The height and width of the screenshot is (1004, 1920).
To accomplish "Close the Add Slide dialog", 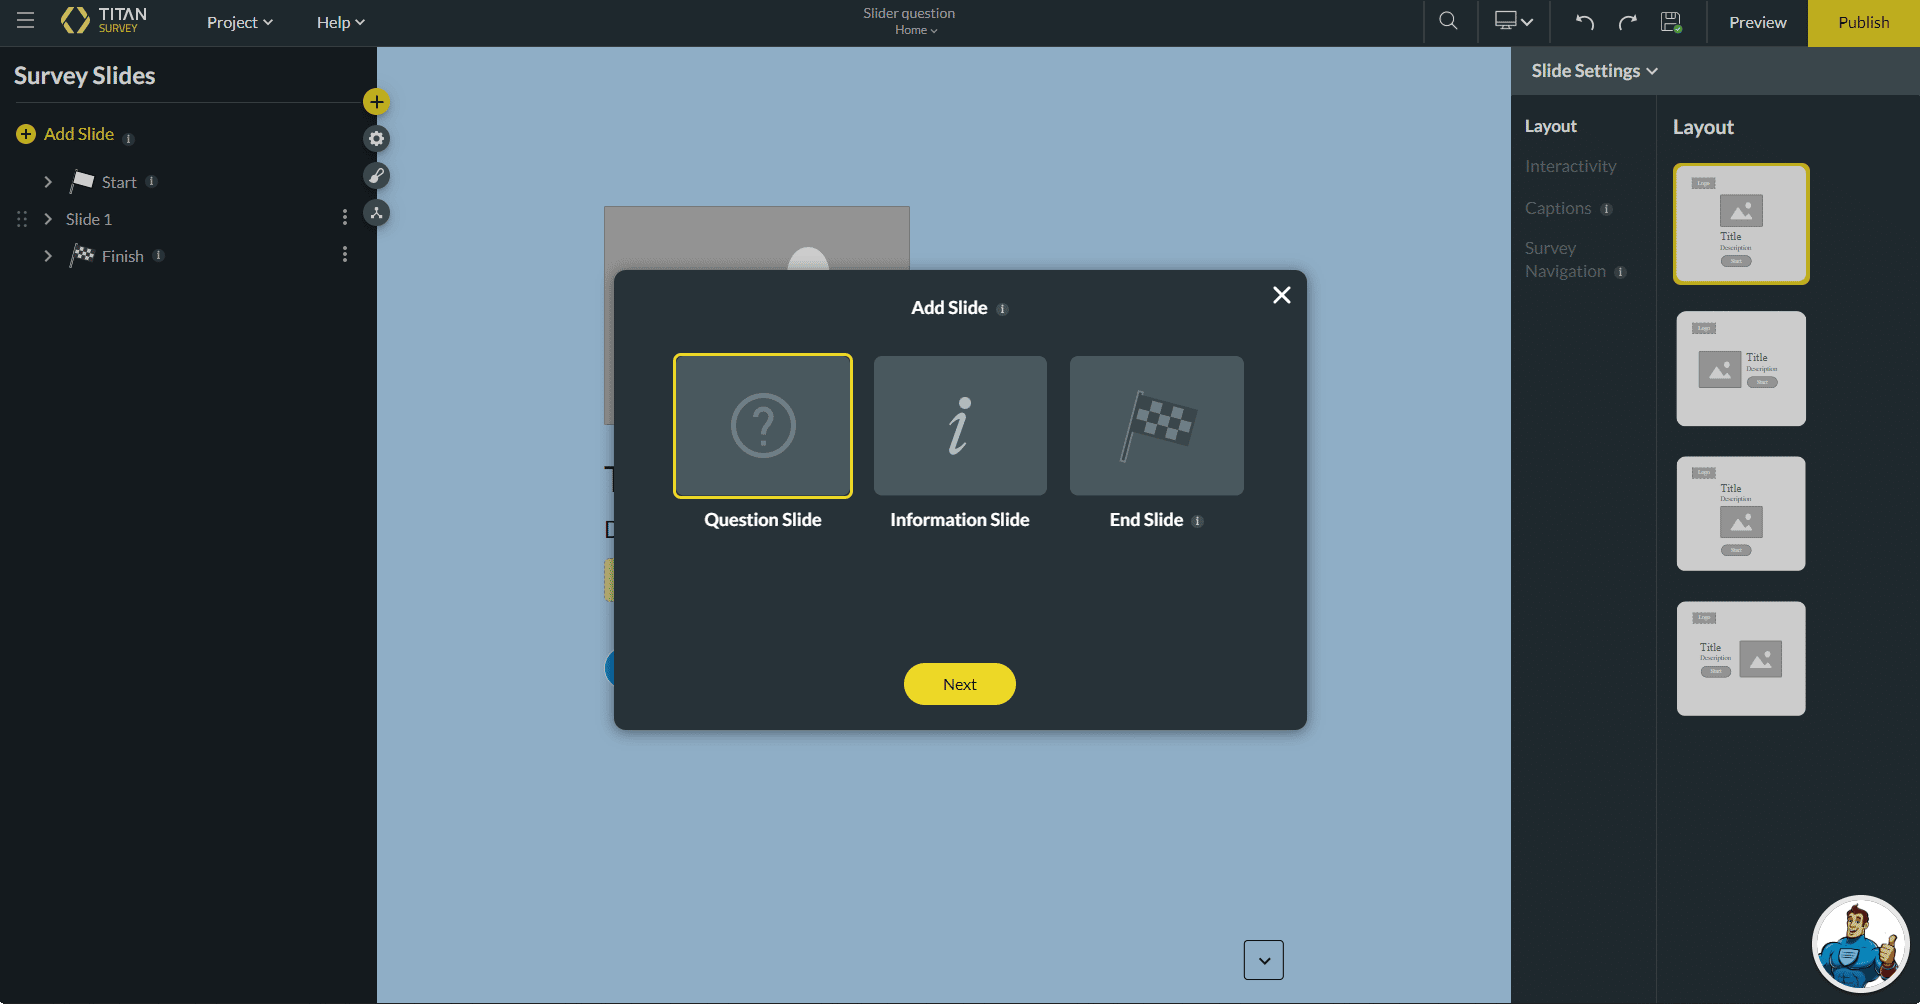I will click(1281, 295).
